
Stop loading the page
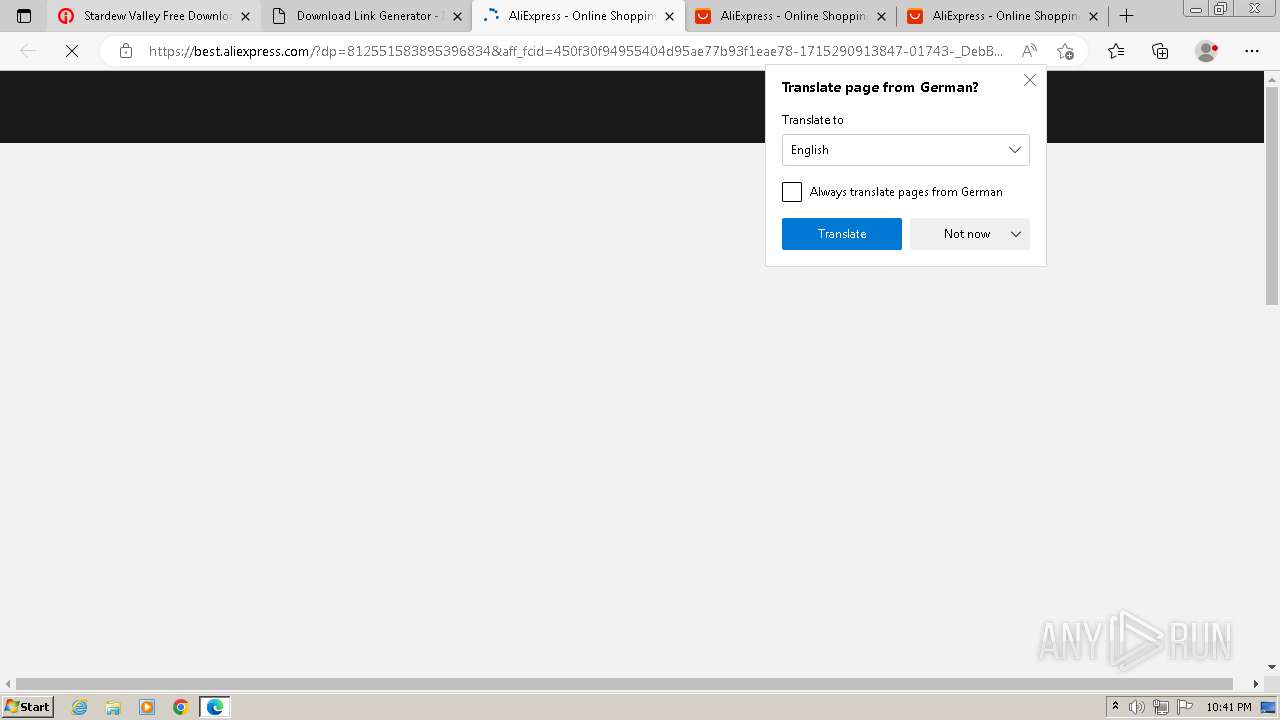coord(72,51)
